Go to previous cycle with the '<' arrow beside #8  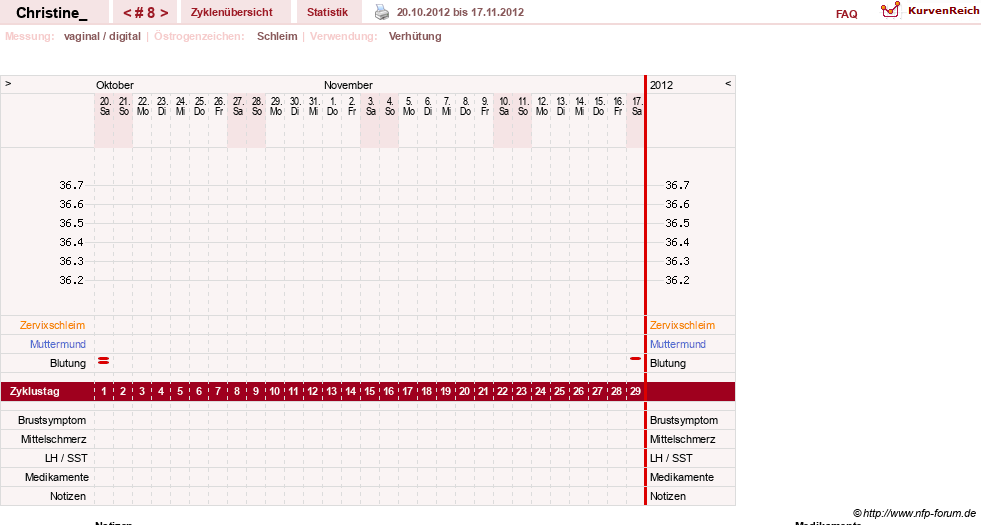[x=127, y=13]
